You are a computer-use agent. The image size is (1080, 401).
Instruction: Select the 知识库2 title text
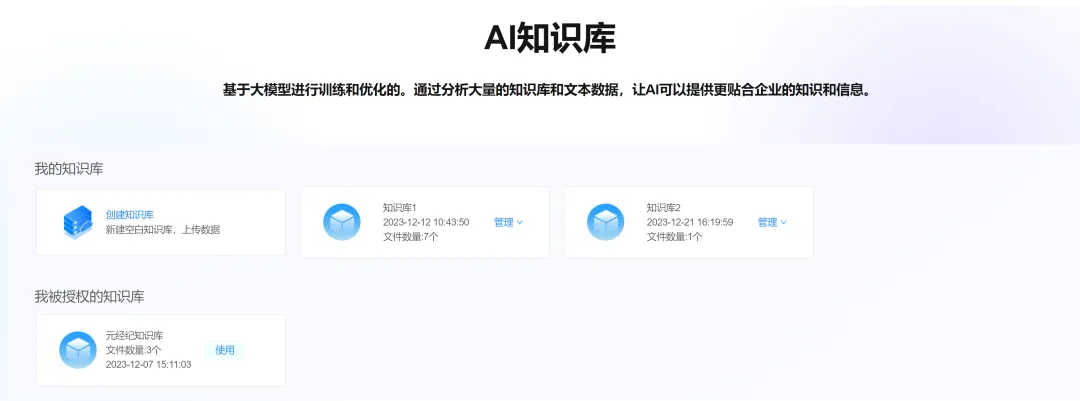pyautogui.click(x=664, y=207)
